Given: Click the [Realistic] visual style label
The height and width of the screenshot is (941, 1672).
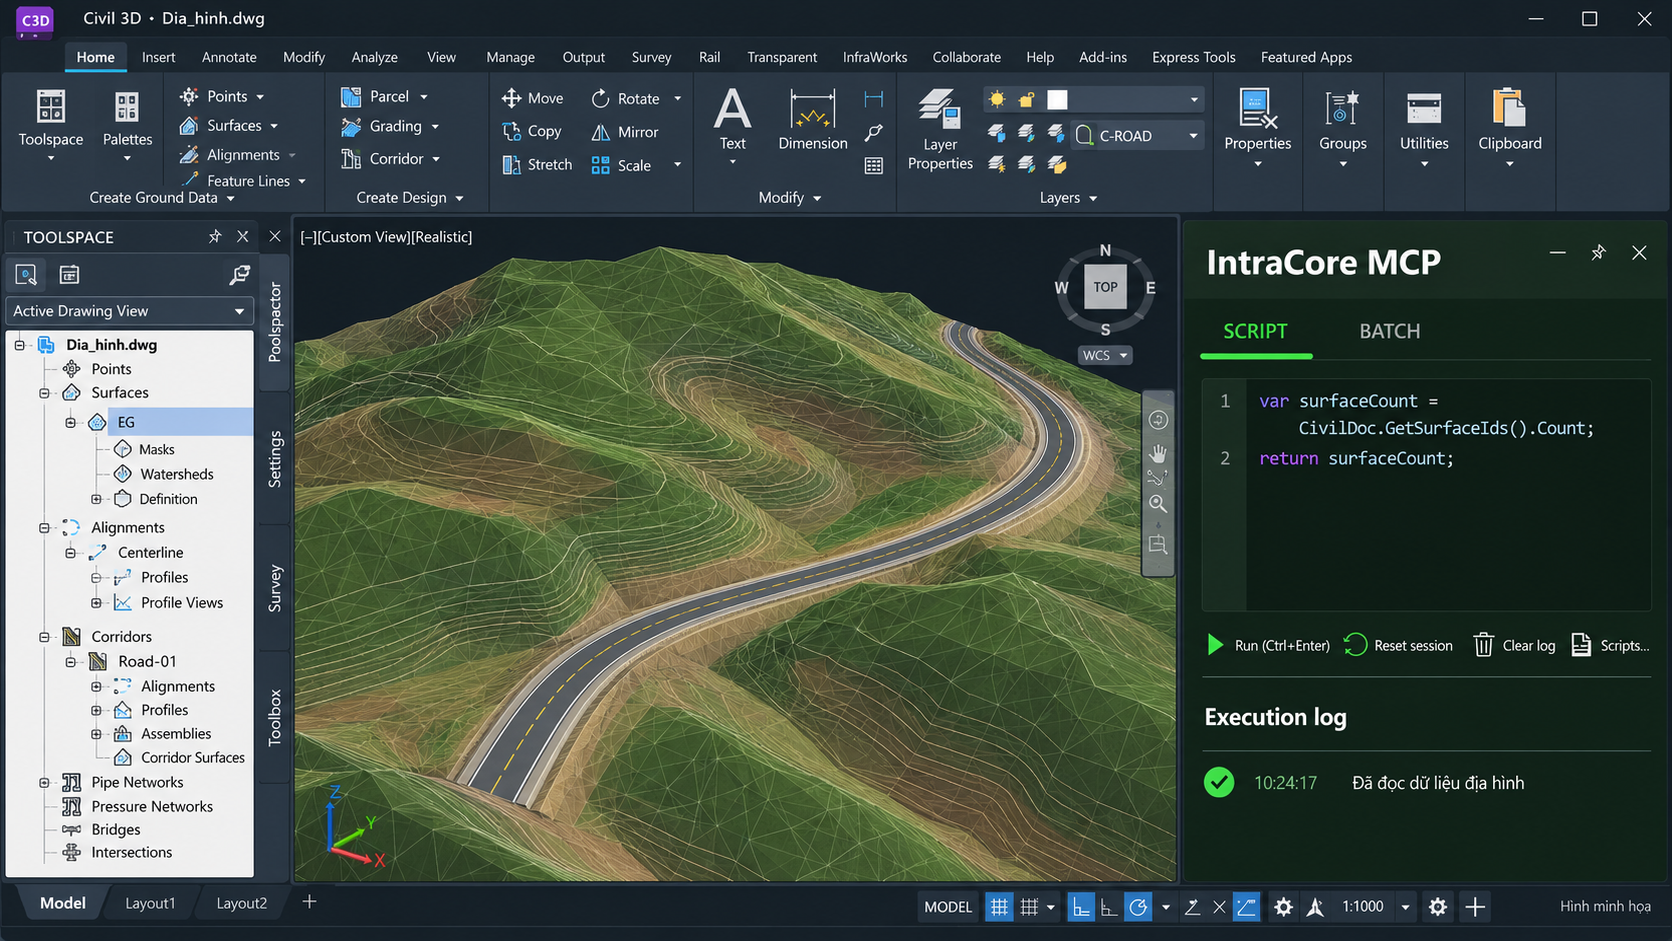Looking at the screenshot, I should [x=442, y=237].
